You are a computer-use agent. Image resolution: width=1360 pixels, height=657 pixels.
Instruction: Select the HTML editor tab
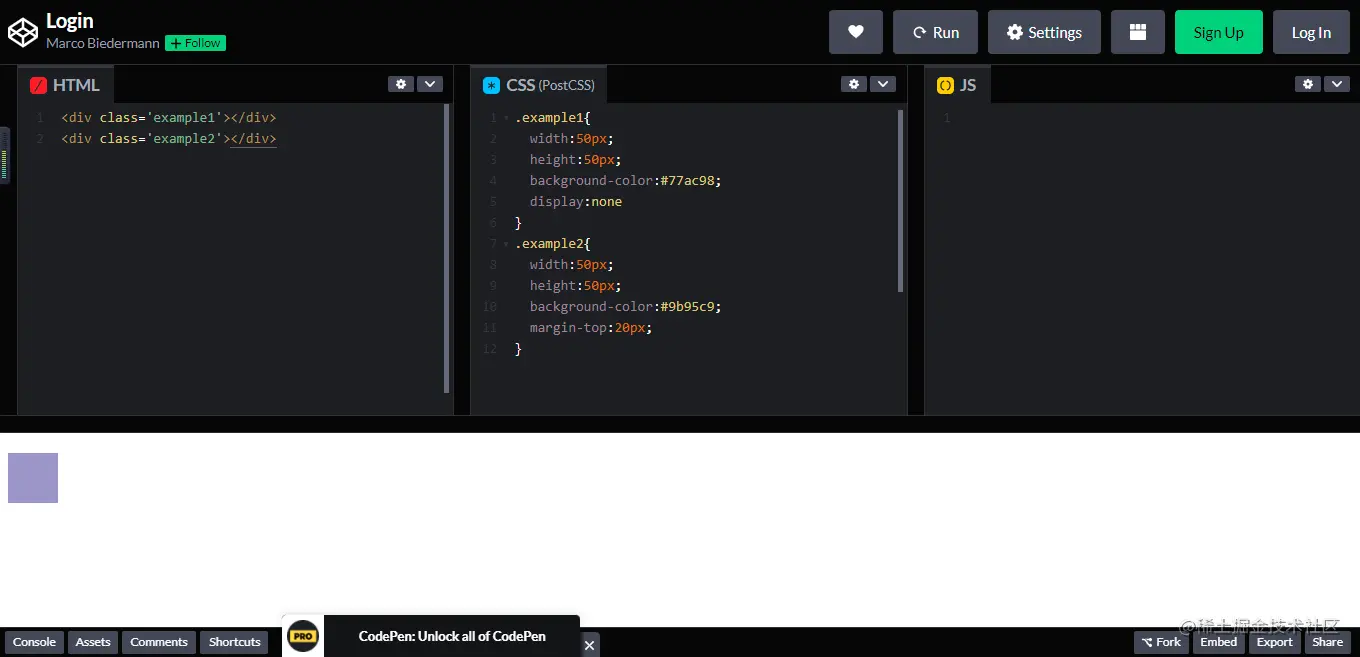tap(66, 85)
